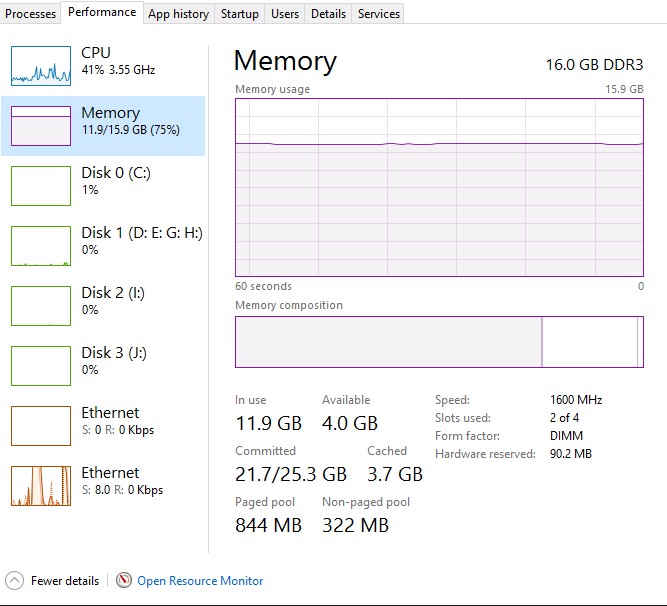667x606 pixels.
Task: Click the Resource Monitor icon
Action: point(124,580)
